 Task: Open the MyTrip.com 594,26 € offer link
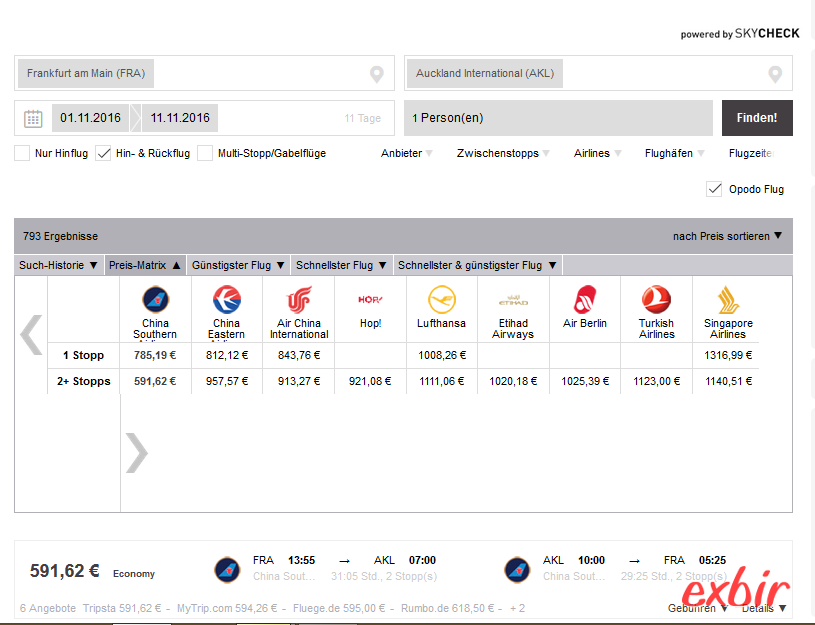pos(227,608)
